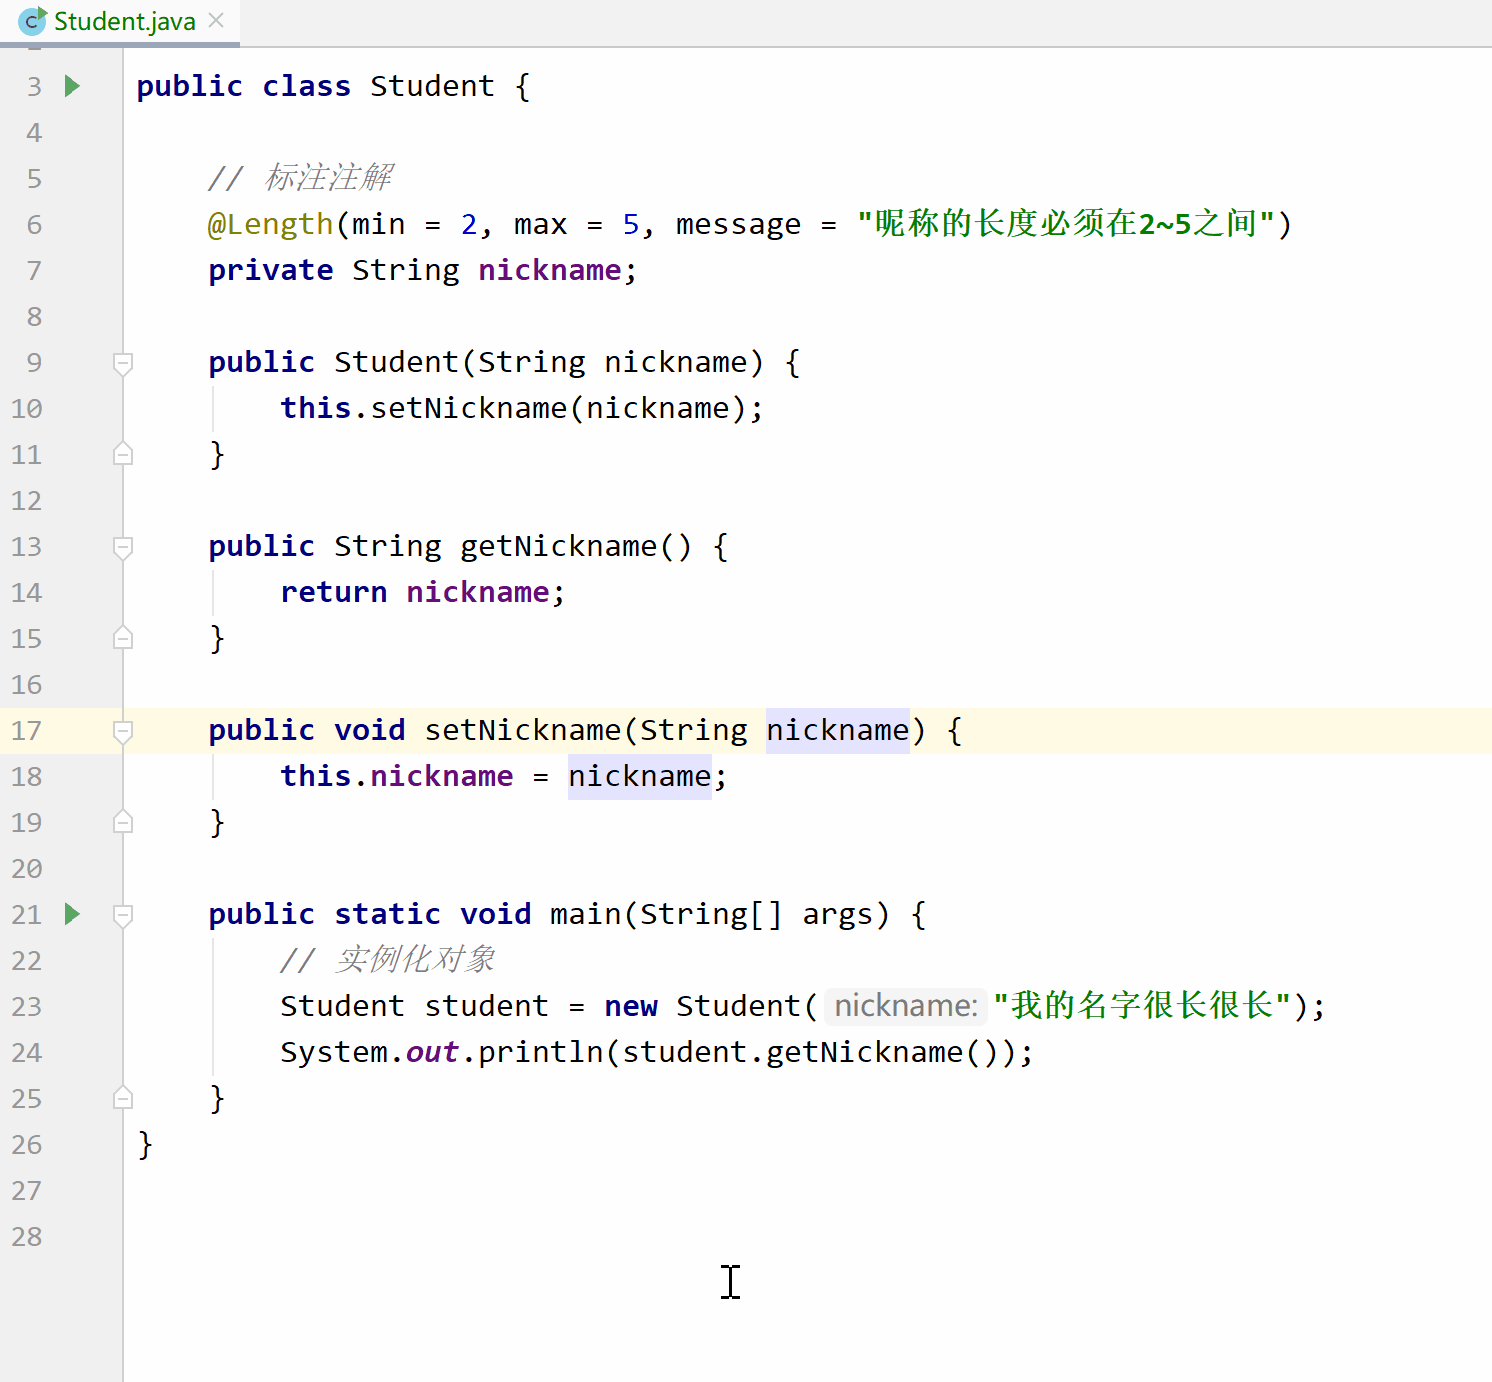Click this.nickname on line 18
This screenshot has width=1492, height=1382.
pyautogui.click(x=396, y=776)
